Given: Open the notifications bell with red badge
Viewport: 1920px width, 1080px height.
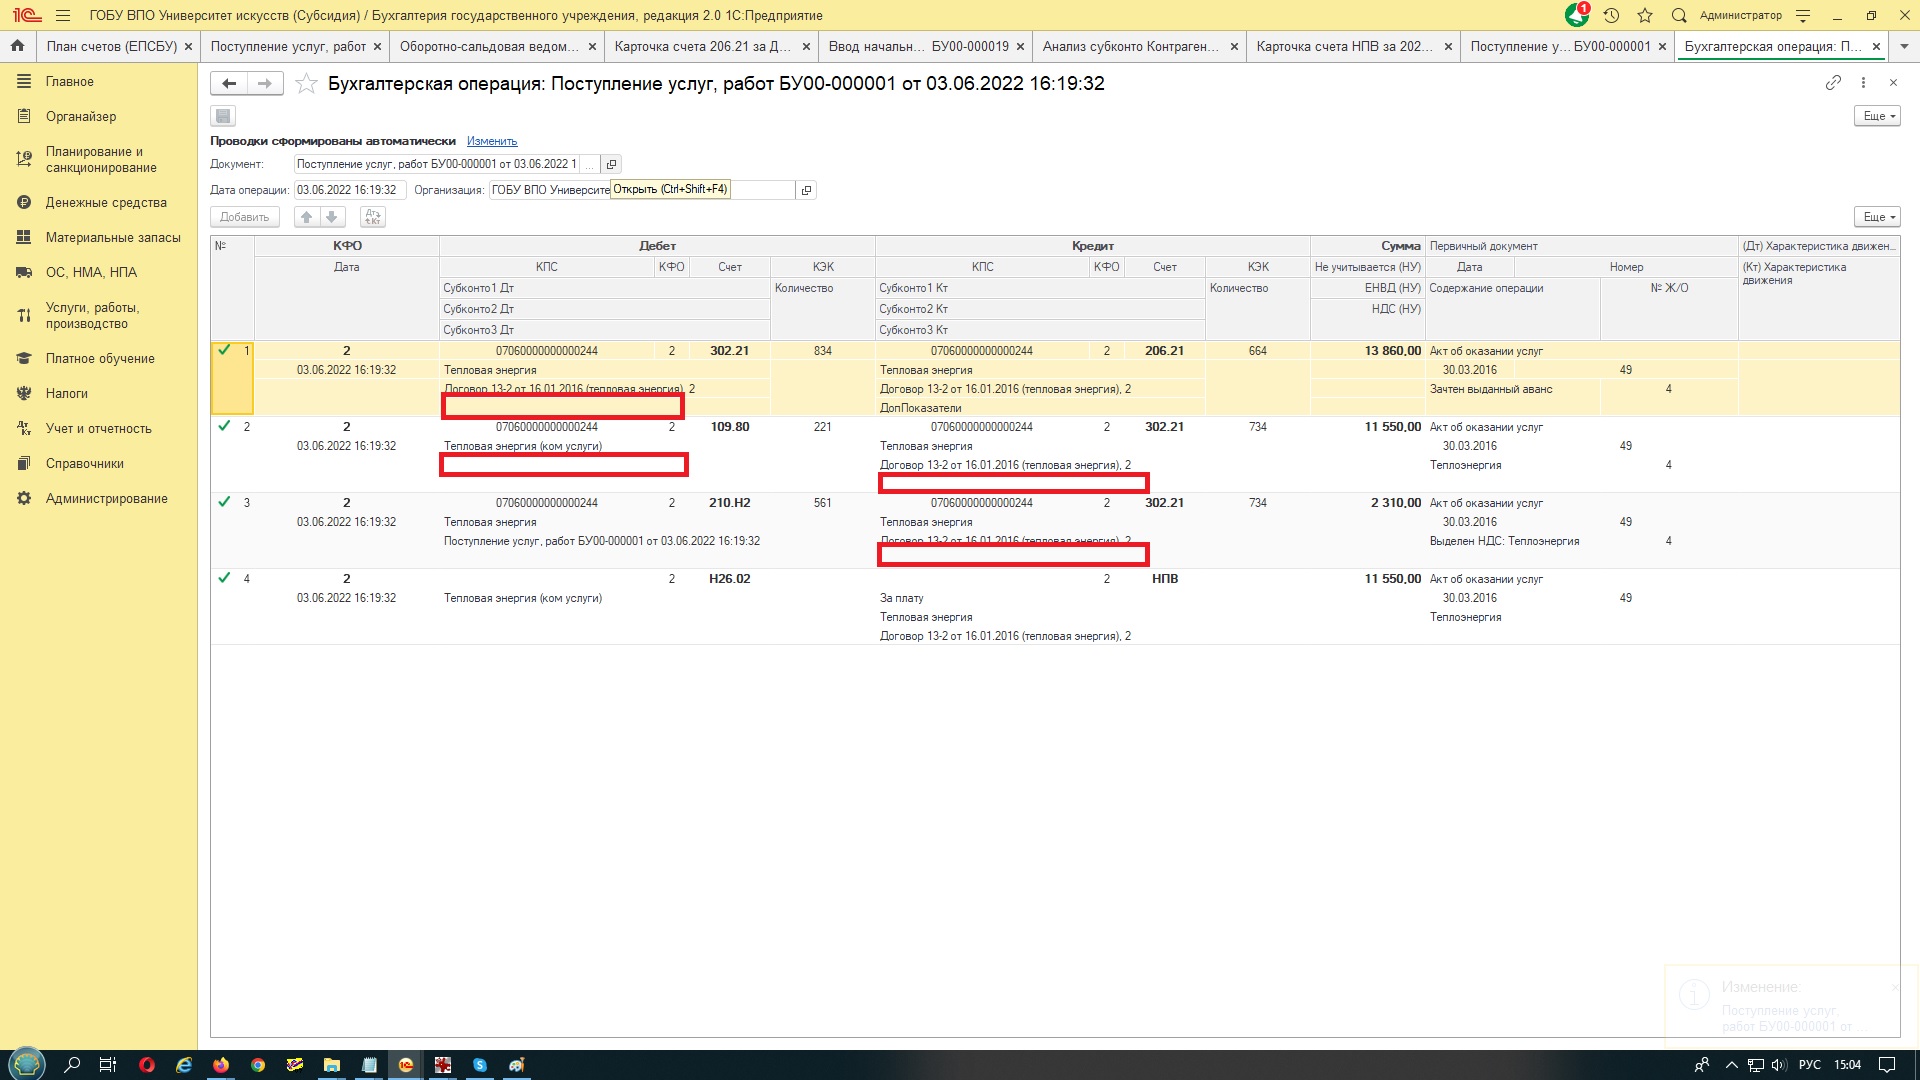Looking at the screenshot, I should 1577,16.
